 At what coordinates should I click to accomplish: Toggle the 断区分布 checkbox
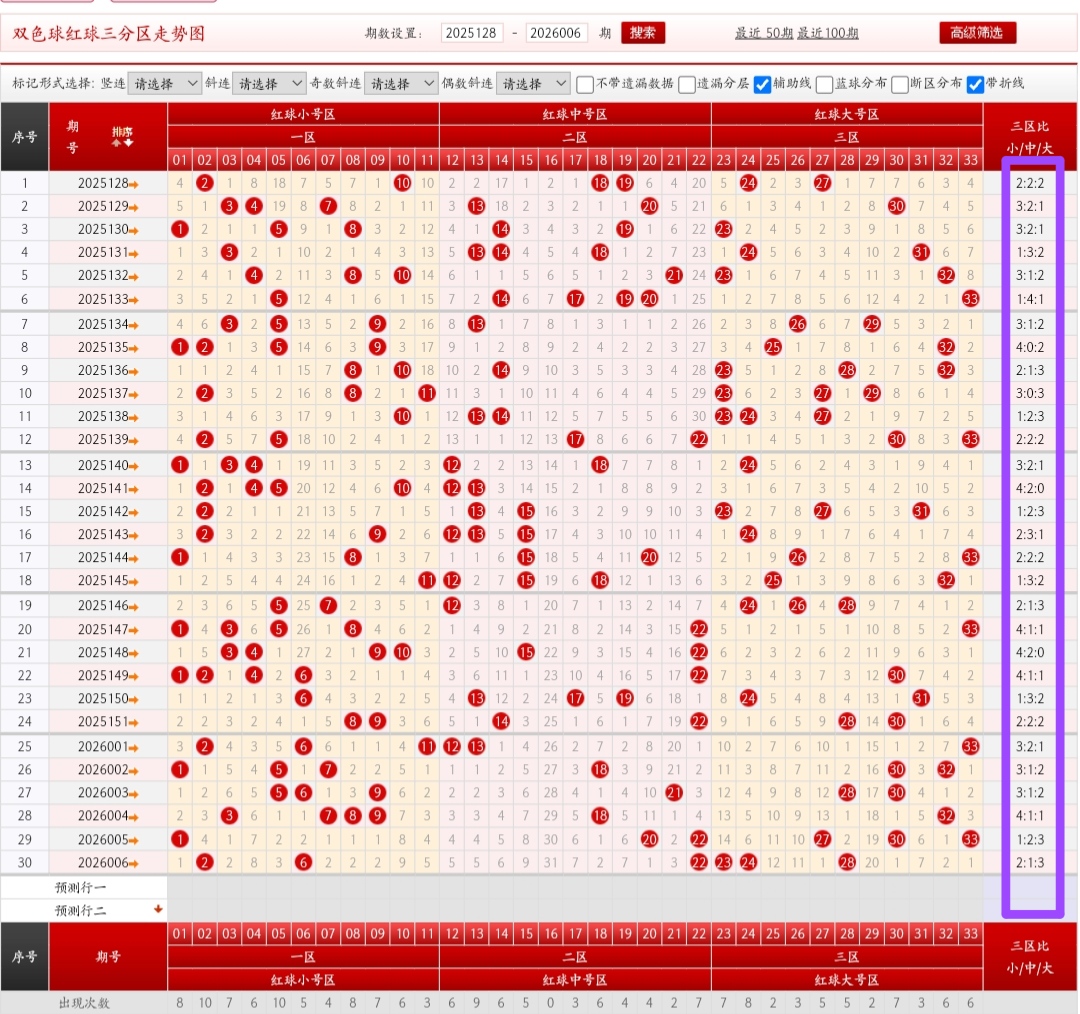[x=900, y=84]
